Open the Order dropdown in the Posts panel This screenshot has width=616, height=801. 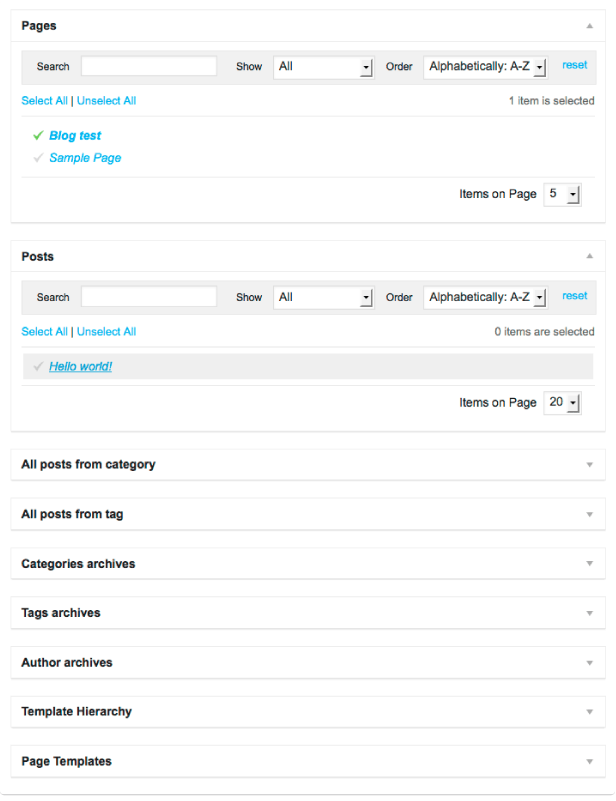(x=485, y=296)
